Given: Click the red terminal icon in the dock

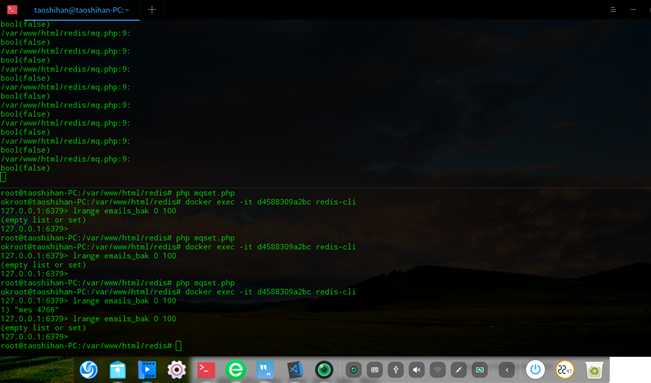Looking at the screenshot, I should [206, 370].
